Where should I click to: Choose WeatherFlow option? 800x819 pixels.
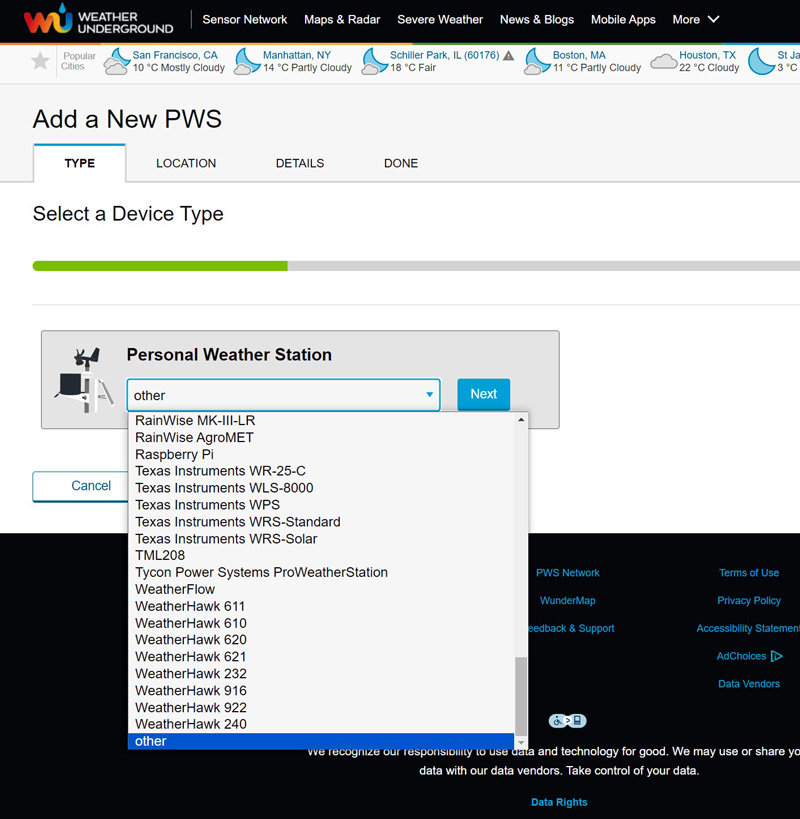click(x=321, y=589)
